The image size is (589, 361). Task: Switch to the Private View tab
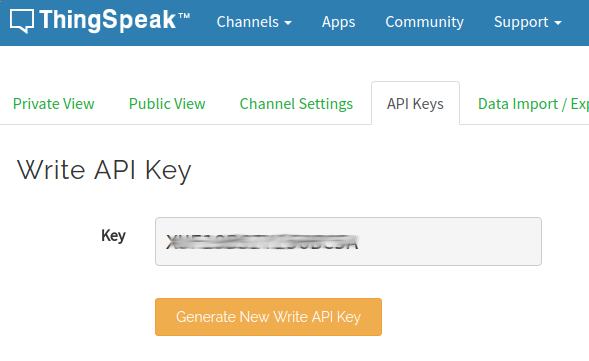tap(53, 104)
